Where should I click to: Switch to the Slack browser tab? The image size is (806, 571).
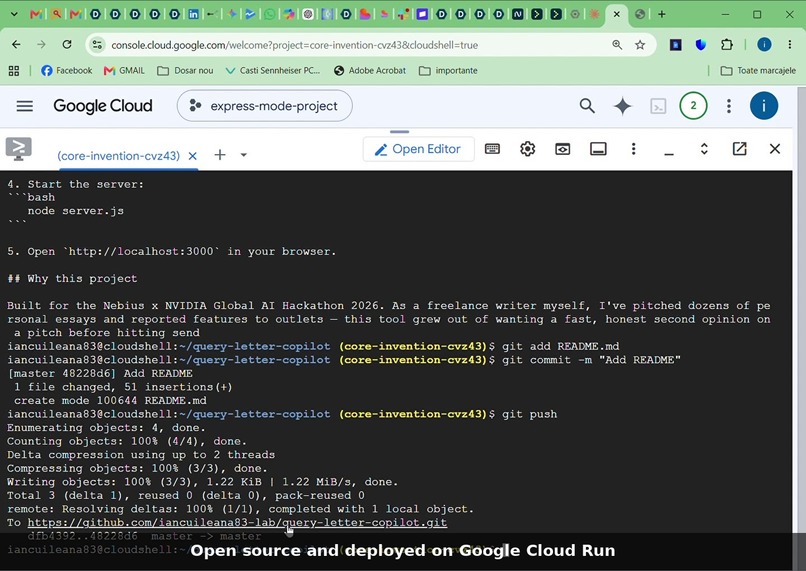click(404, 14)
